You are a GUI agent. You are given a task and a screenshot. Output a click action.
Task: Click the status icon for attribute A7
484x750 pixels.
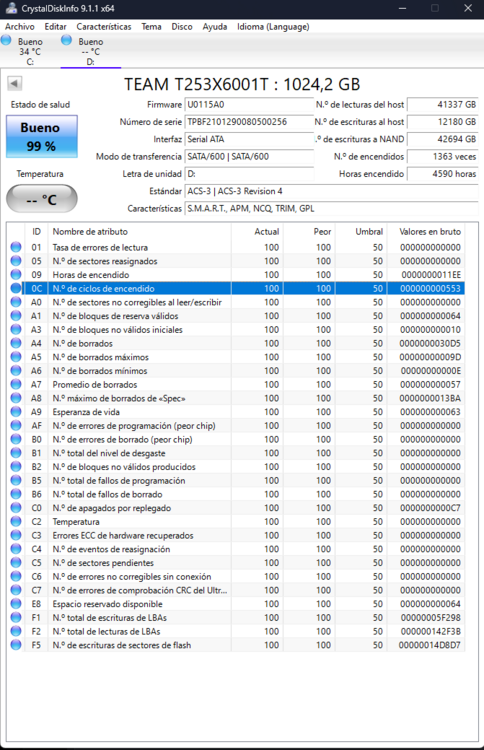16,384
